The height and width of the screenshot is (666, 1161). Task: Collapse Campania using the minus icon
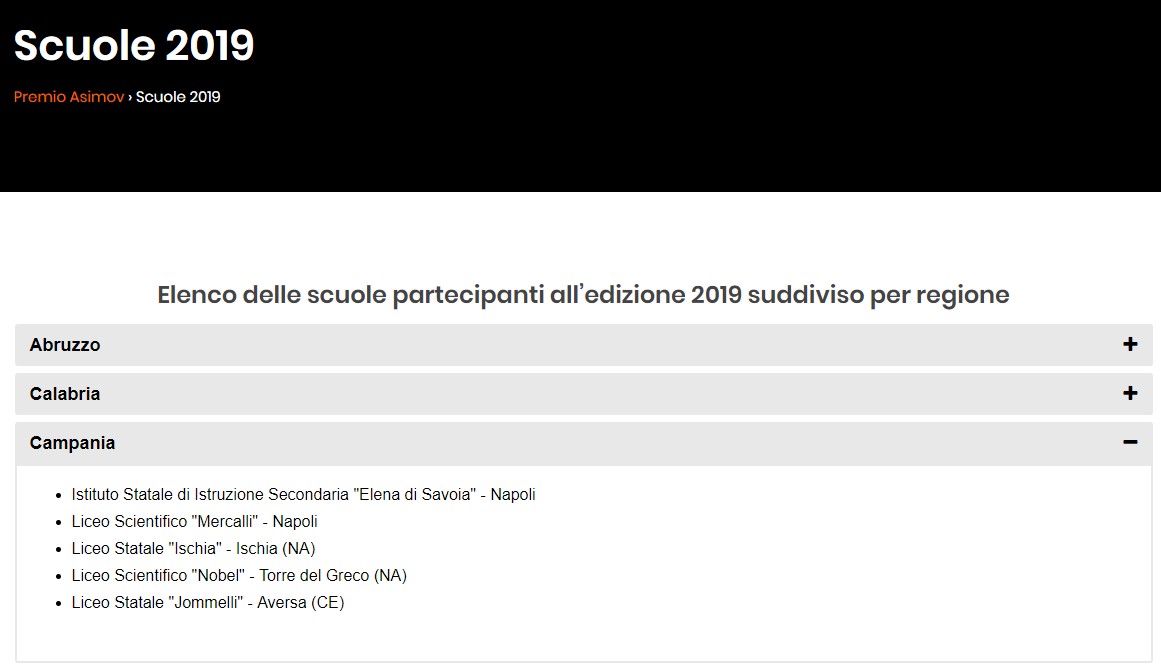click(1130, 443)
